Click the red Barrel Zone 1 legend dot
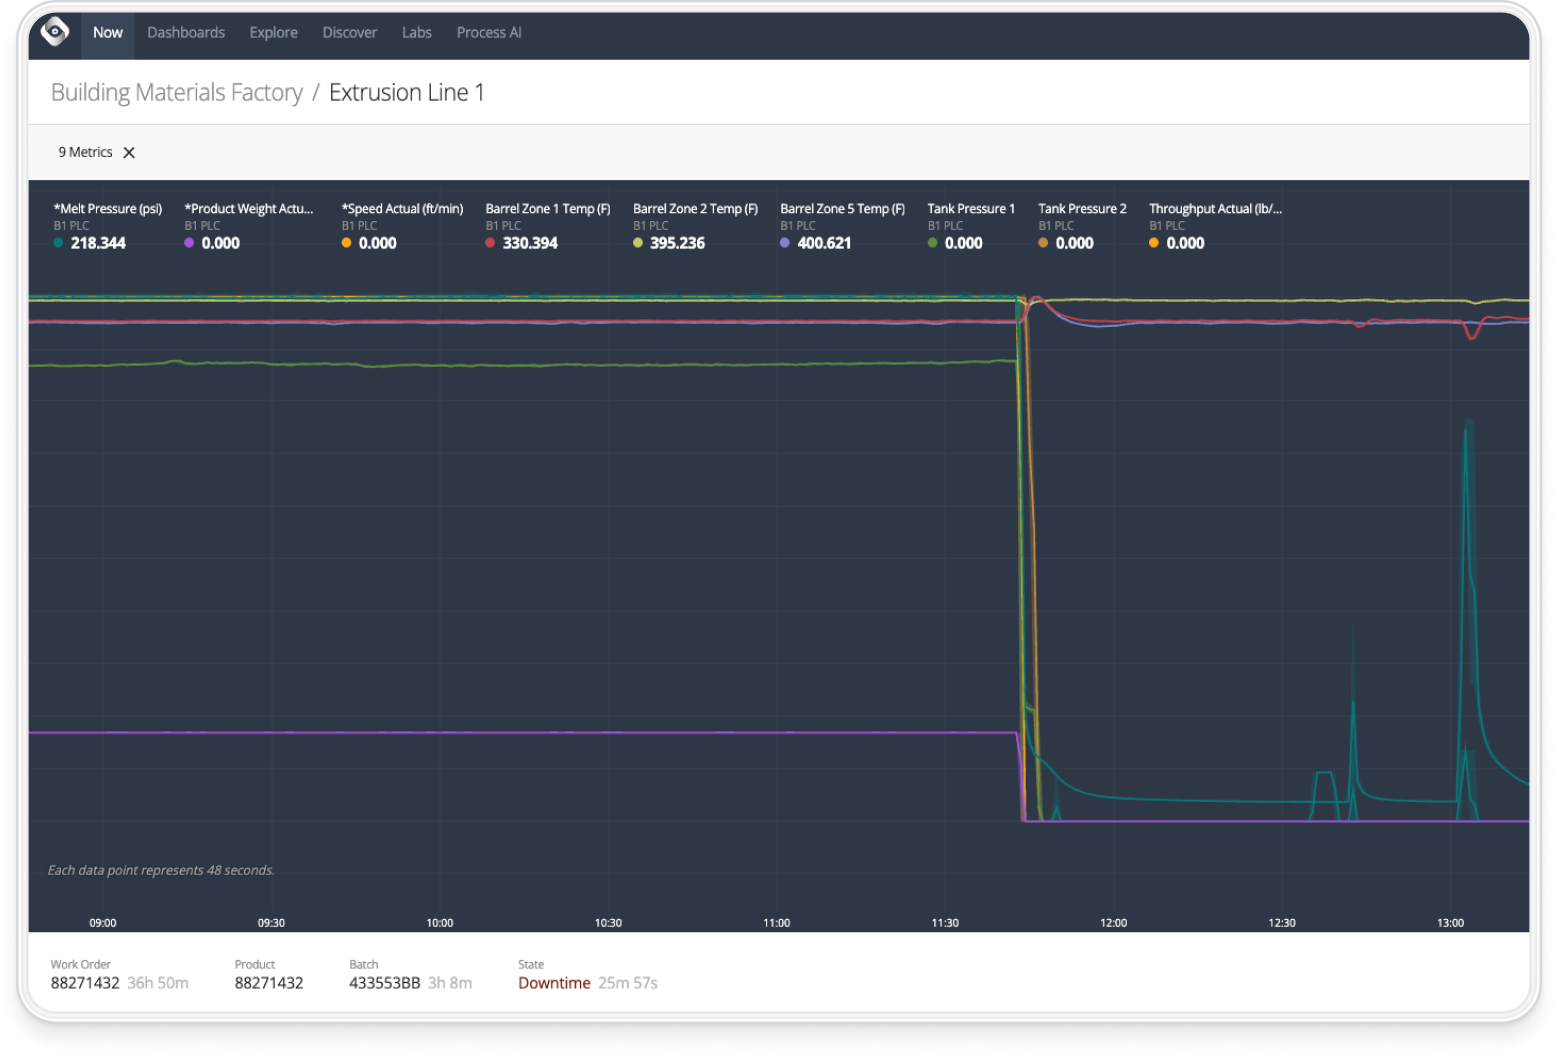 pos(490,243)
